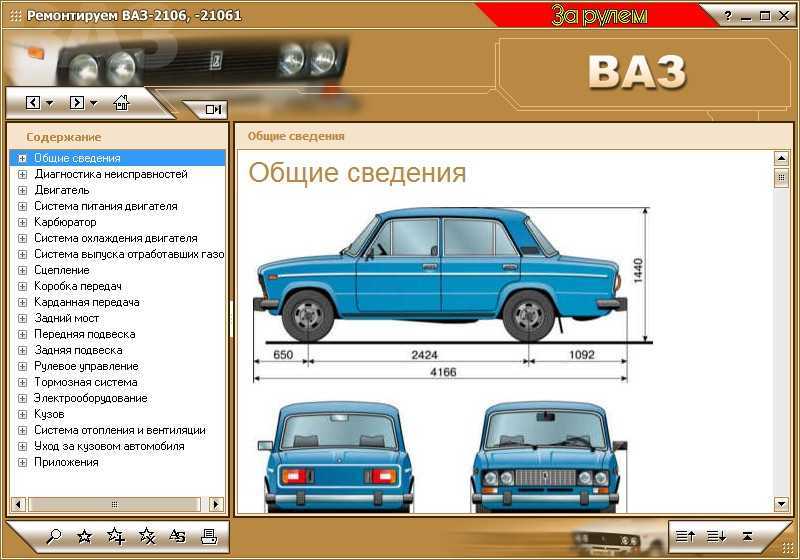Expand Карбюратор plus box

22,222
